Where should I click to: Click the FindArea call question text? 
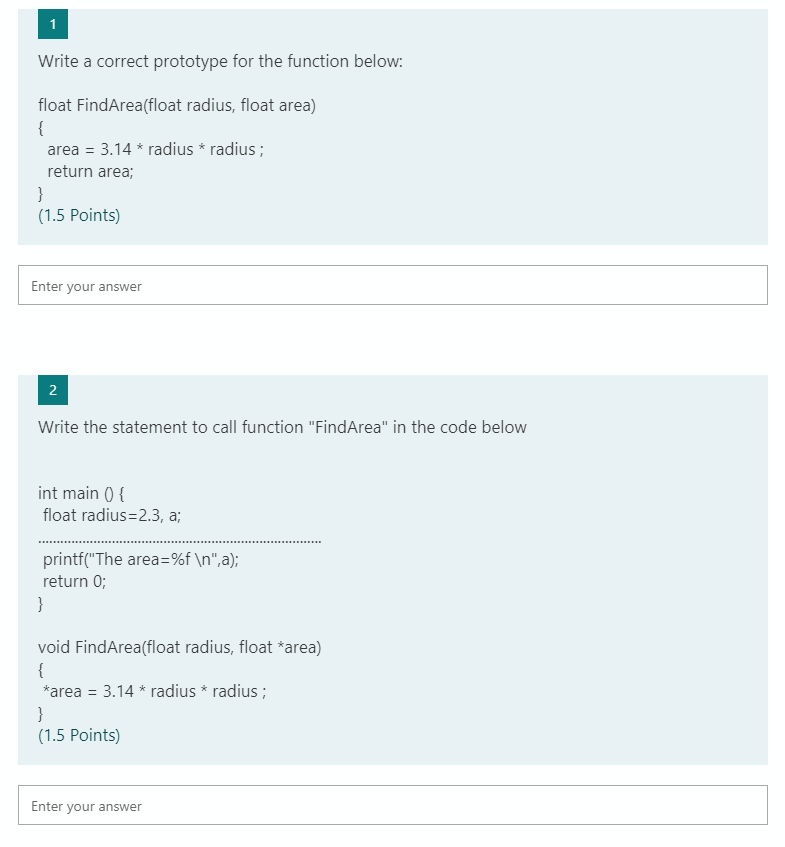(281, 427)
